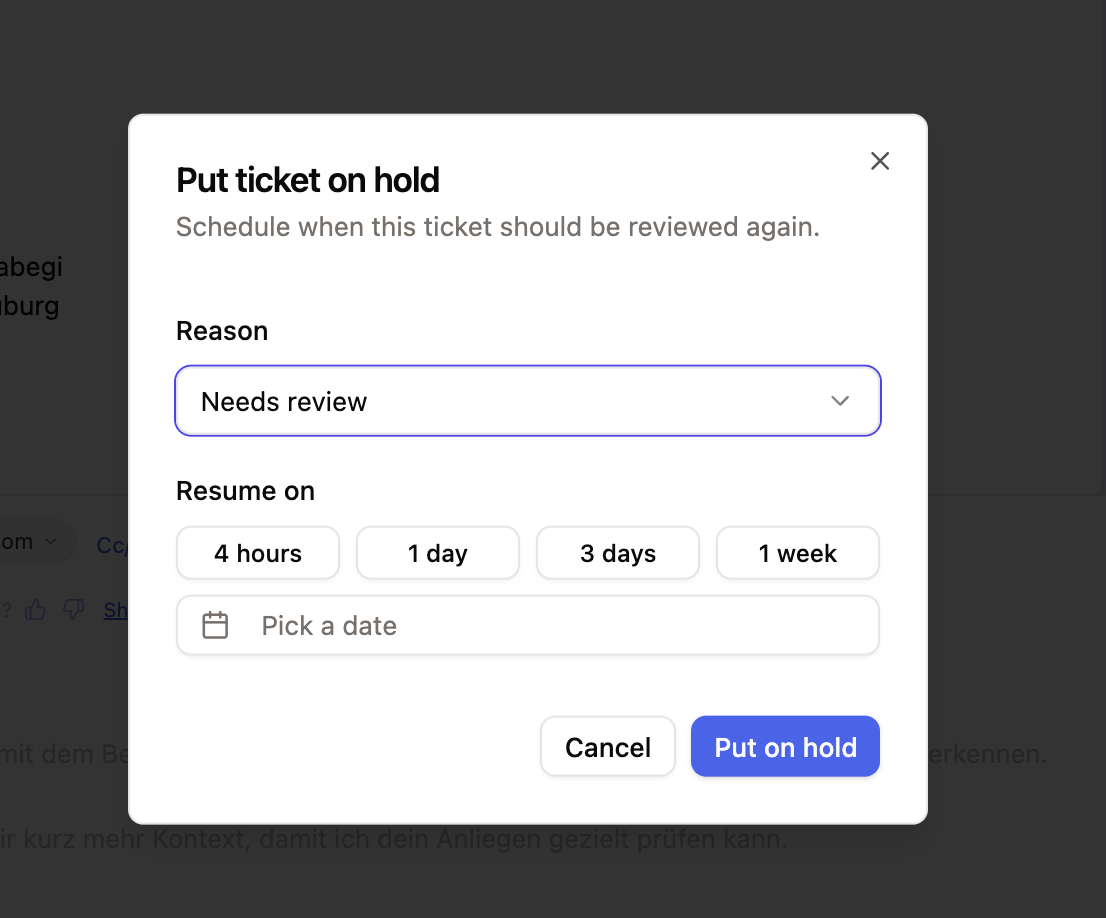Click the calendar icon in date field
The image size is (1106, 918).
216,626
